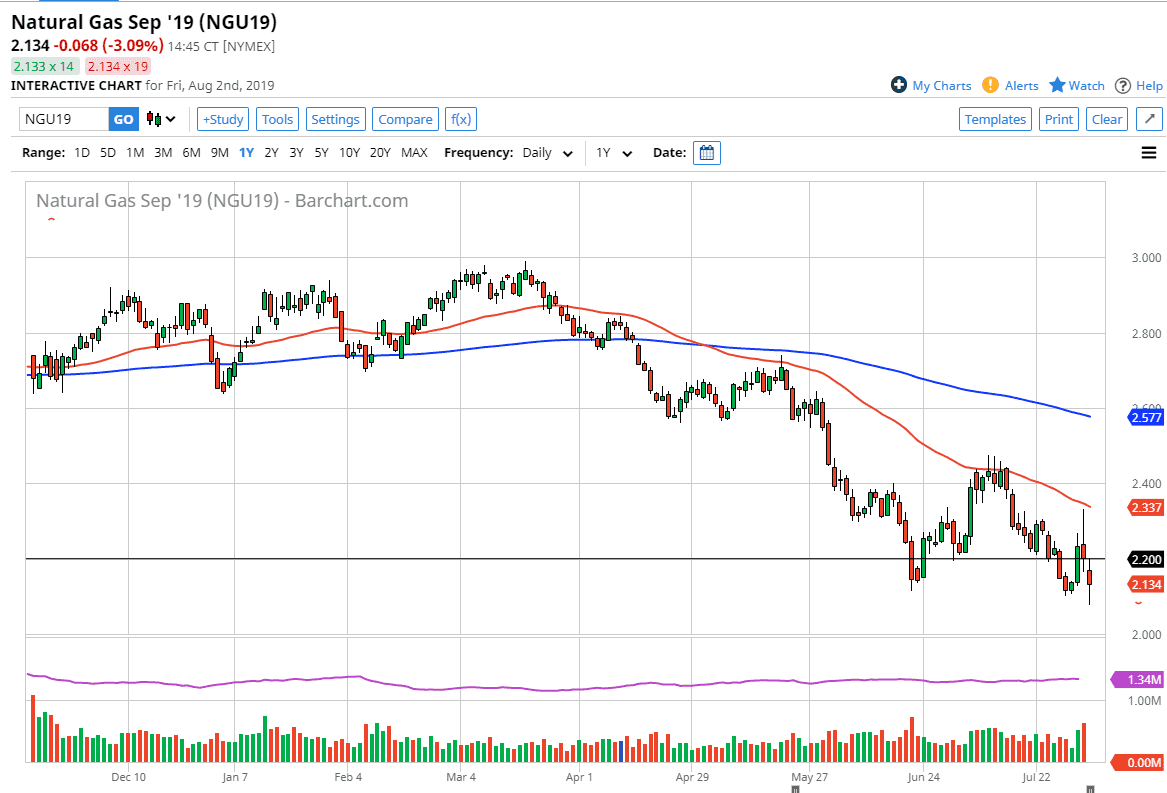Open the 1Y period dropdown

tap(614, 153)
